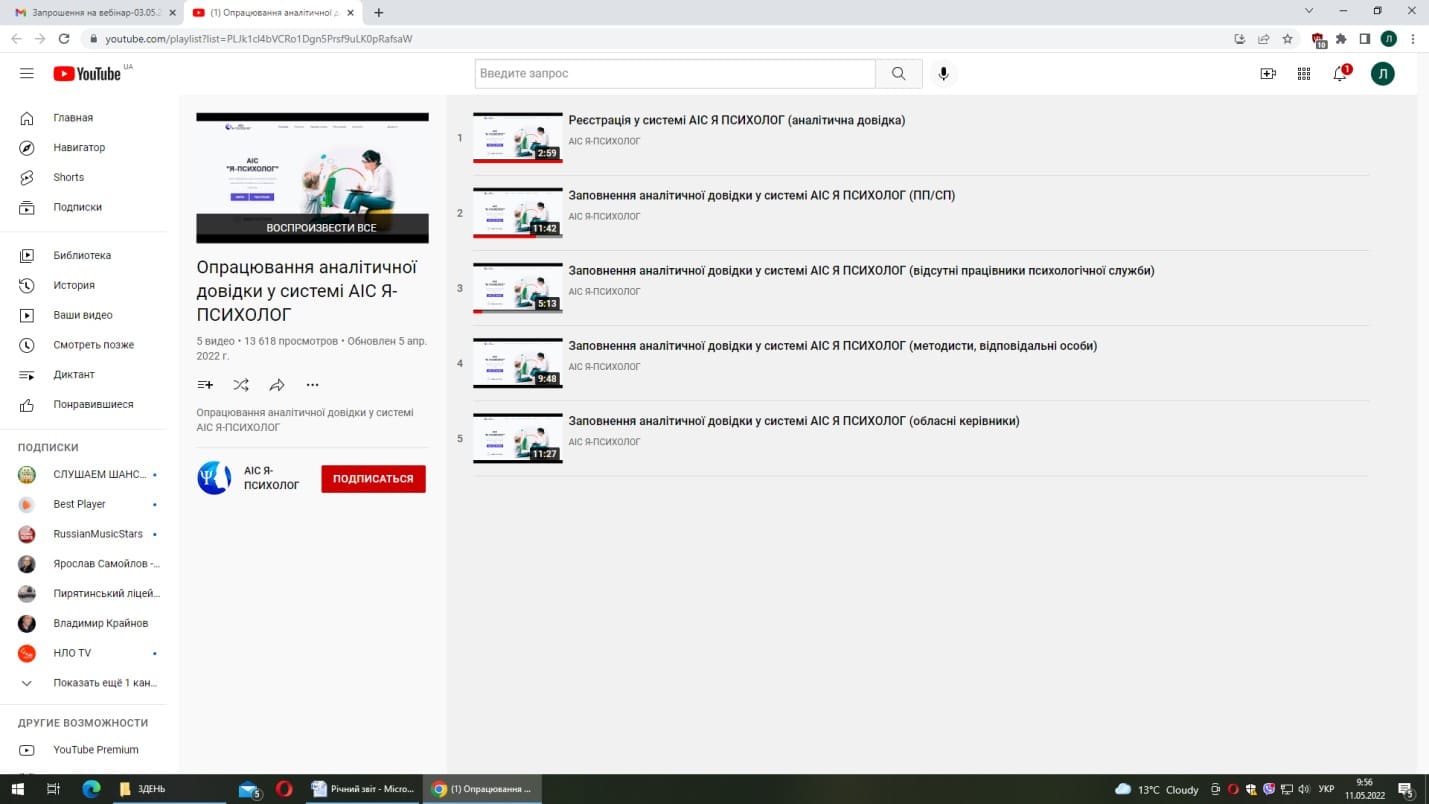The image size is (1429, 804).
Task: Open the Реєстрація у системі video title
Action: (737, 120)
